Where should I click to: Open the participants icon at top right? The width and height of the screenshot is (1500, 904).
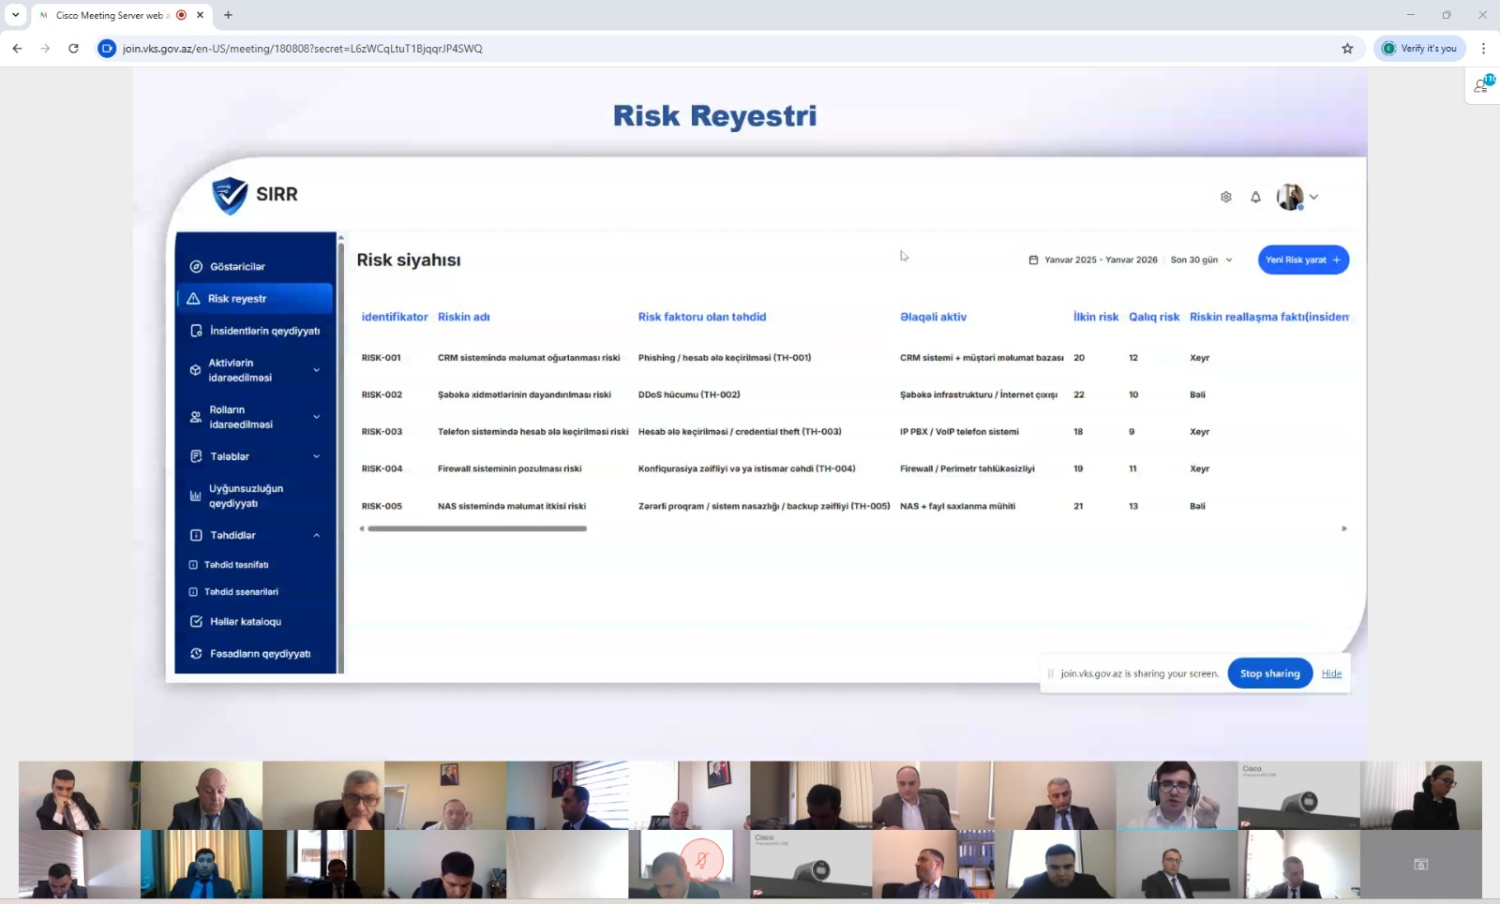[x=1482, y=86]
